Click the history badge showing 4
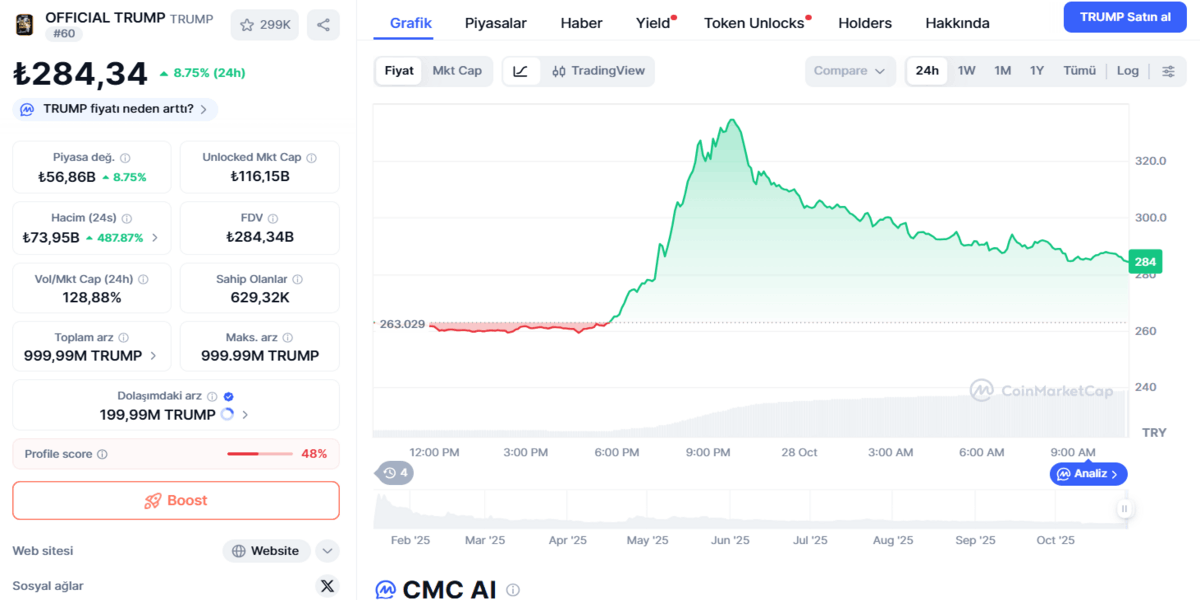 click(x=395, y=473)
